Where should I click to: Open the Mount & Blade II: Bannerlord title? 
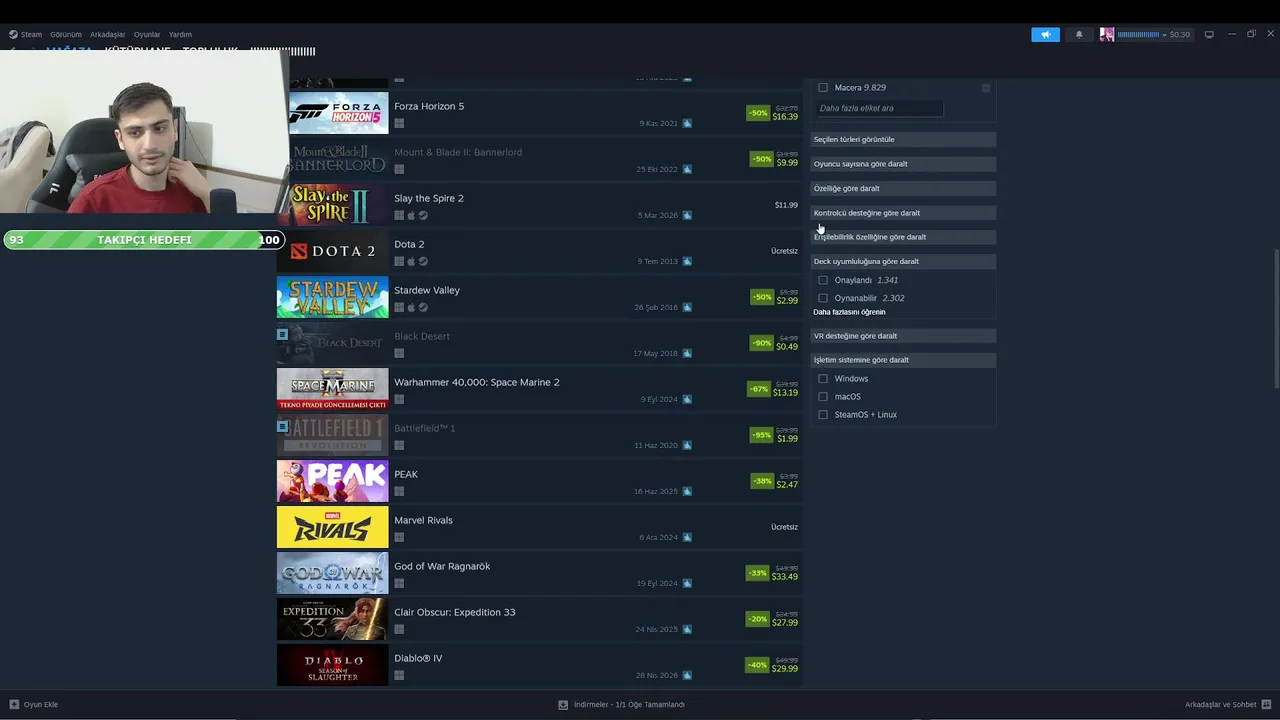pos(458,152)
